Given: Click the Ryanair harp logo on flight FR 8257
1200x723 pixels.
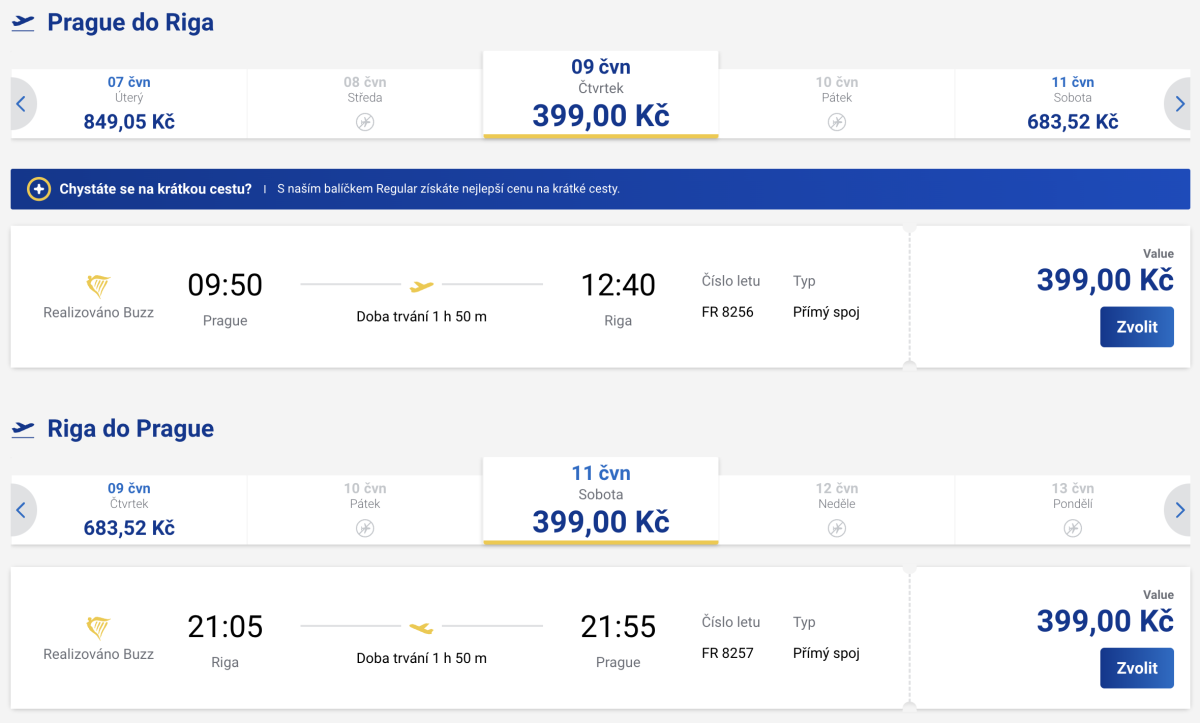Looking at the screenshot, I should [x=98, y=628].
